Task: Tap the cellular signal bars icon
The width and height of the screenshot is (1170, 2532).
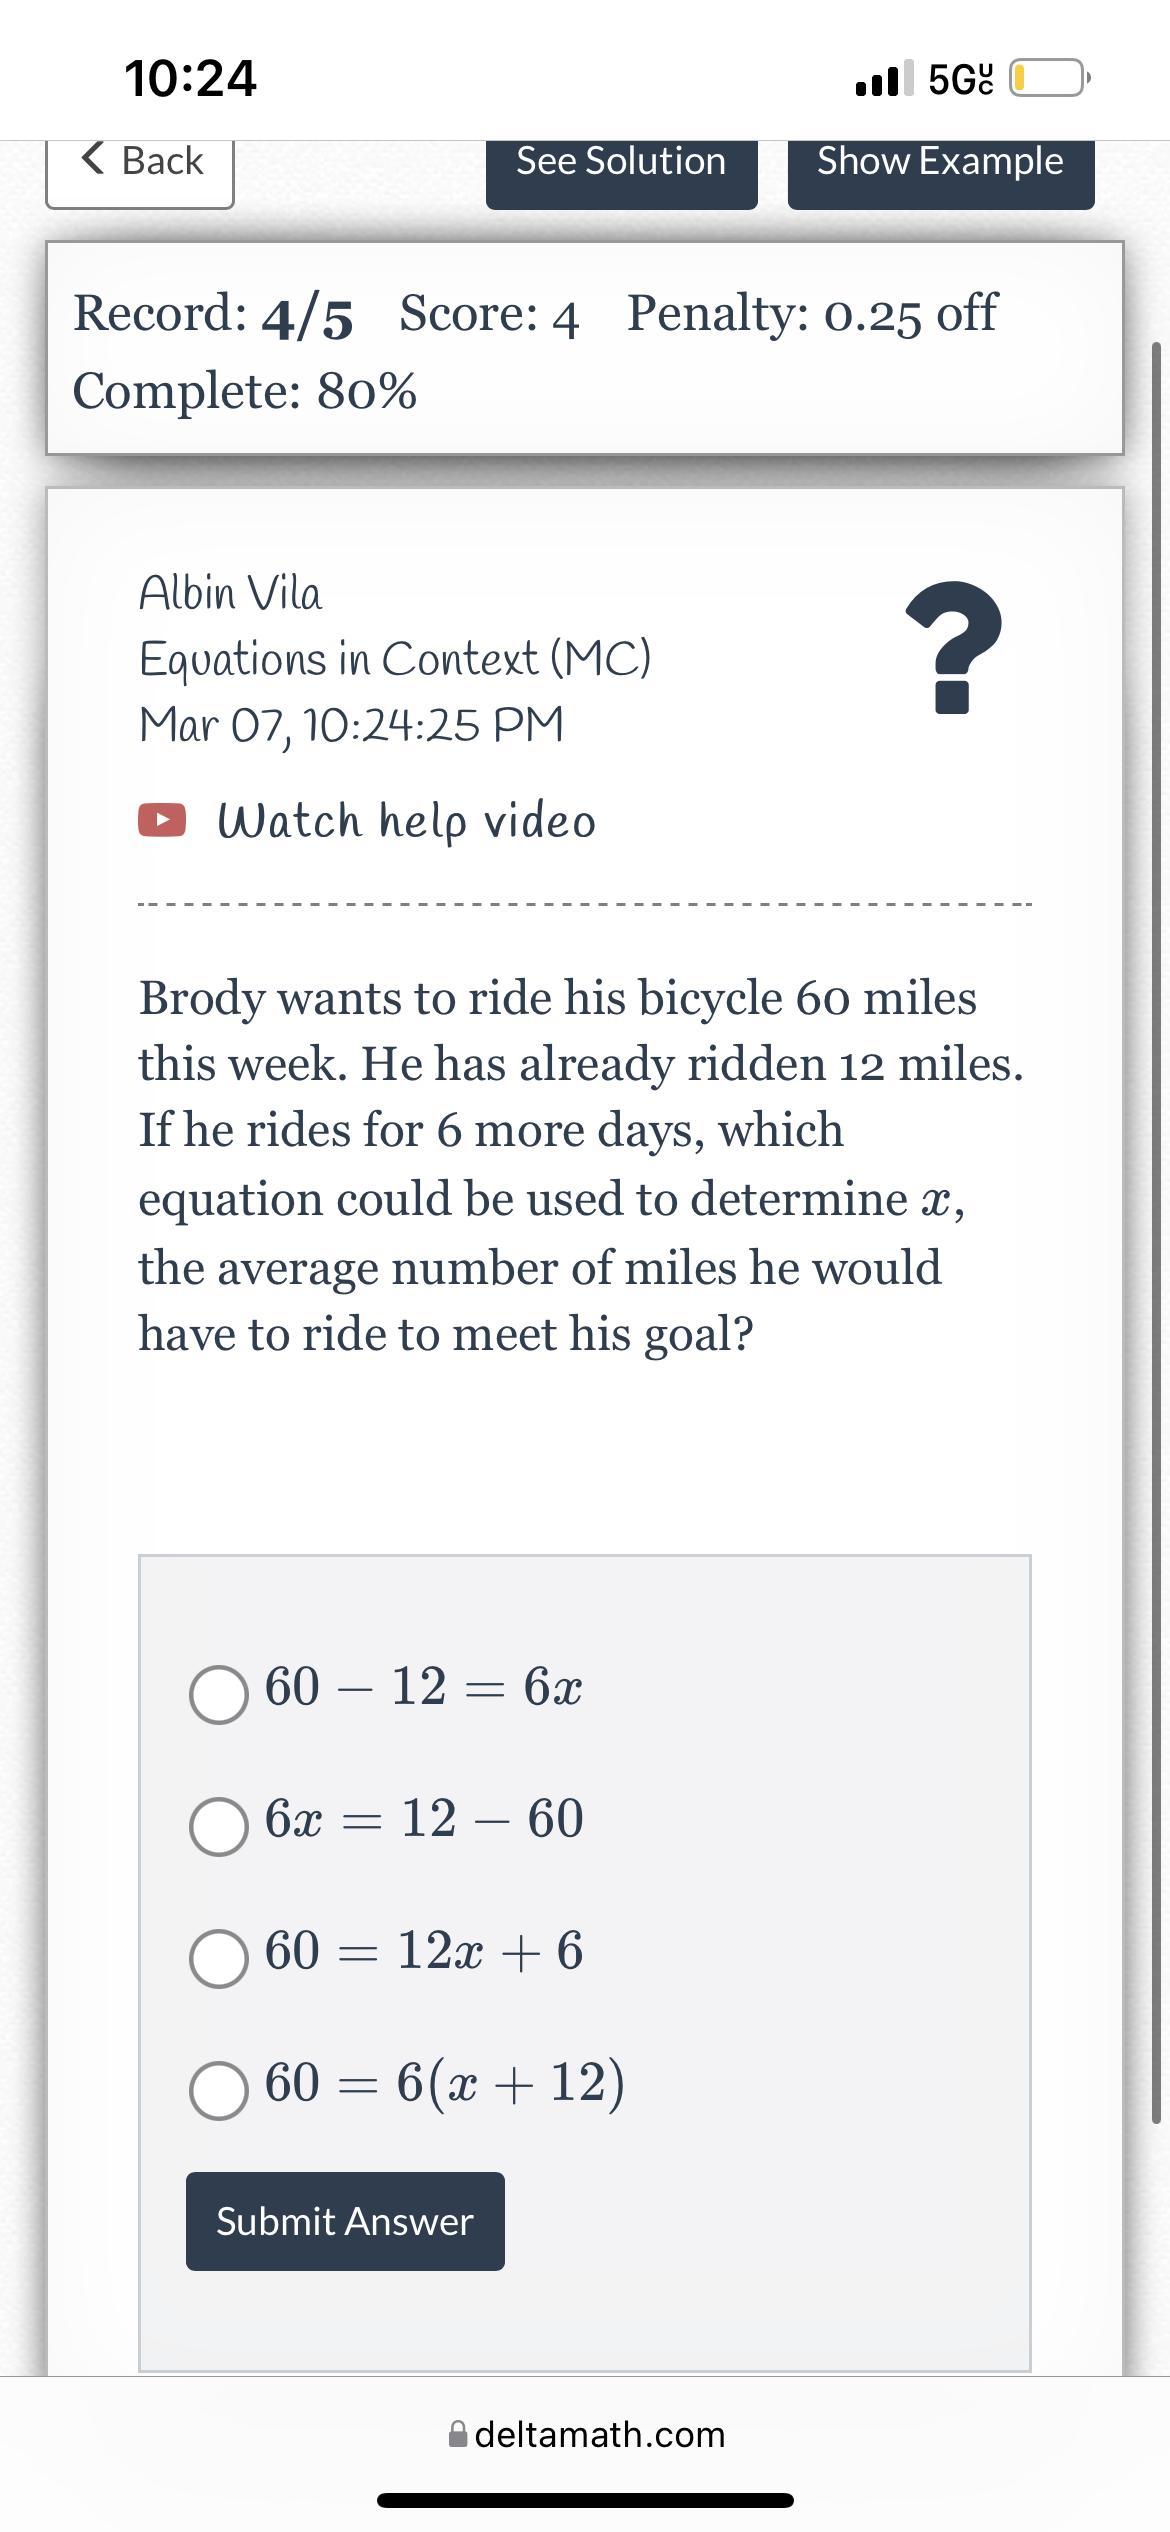Action: (x=884, y=78)
